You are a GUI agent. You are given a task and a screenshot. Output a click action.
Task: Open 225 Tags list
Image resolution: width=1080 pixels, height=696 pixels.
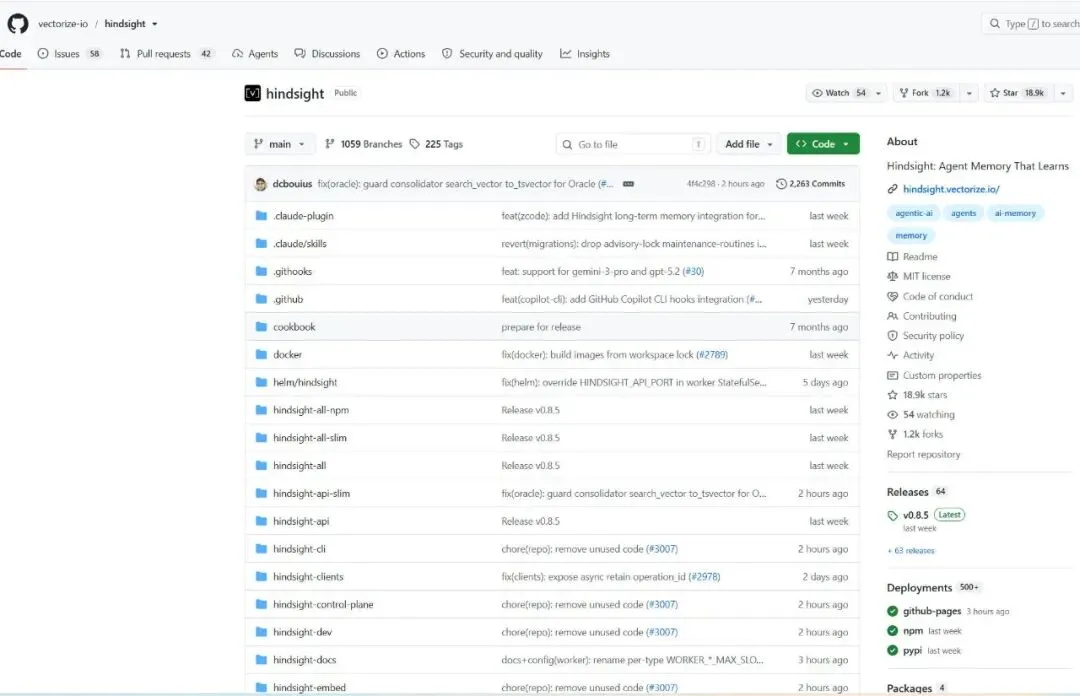437,144
